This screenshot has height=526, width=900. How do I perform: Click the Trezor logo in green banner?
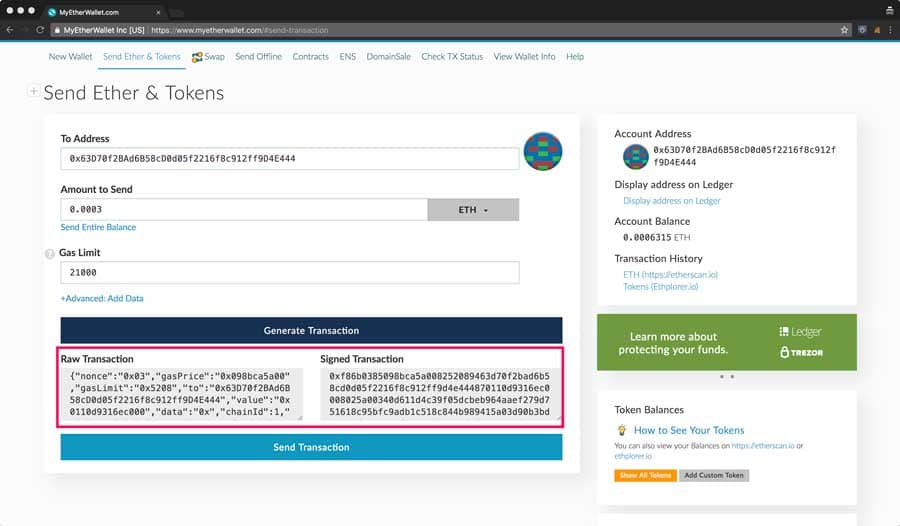[x=801, y=352]
